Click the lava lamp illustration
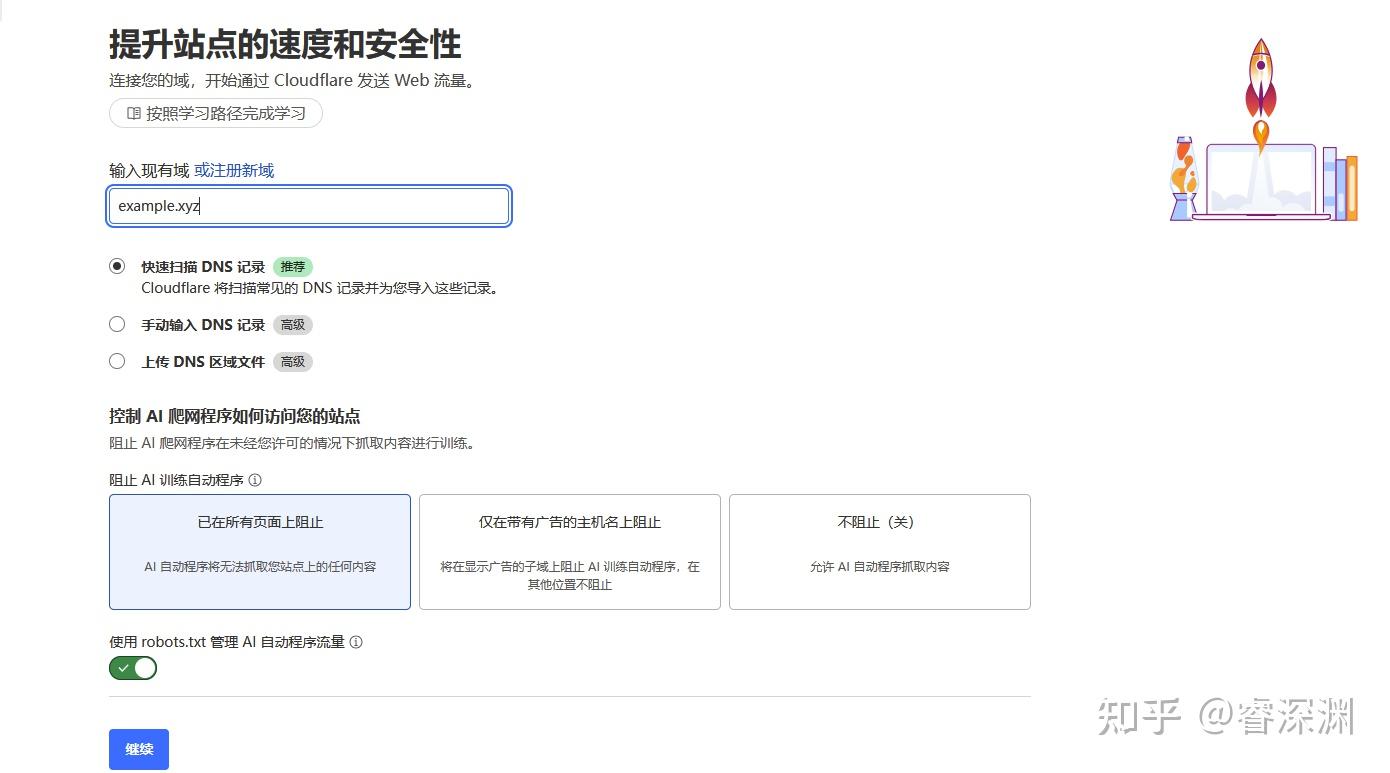The width and height of the screenshot is (1390, 773). click(1184, 180)
